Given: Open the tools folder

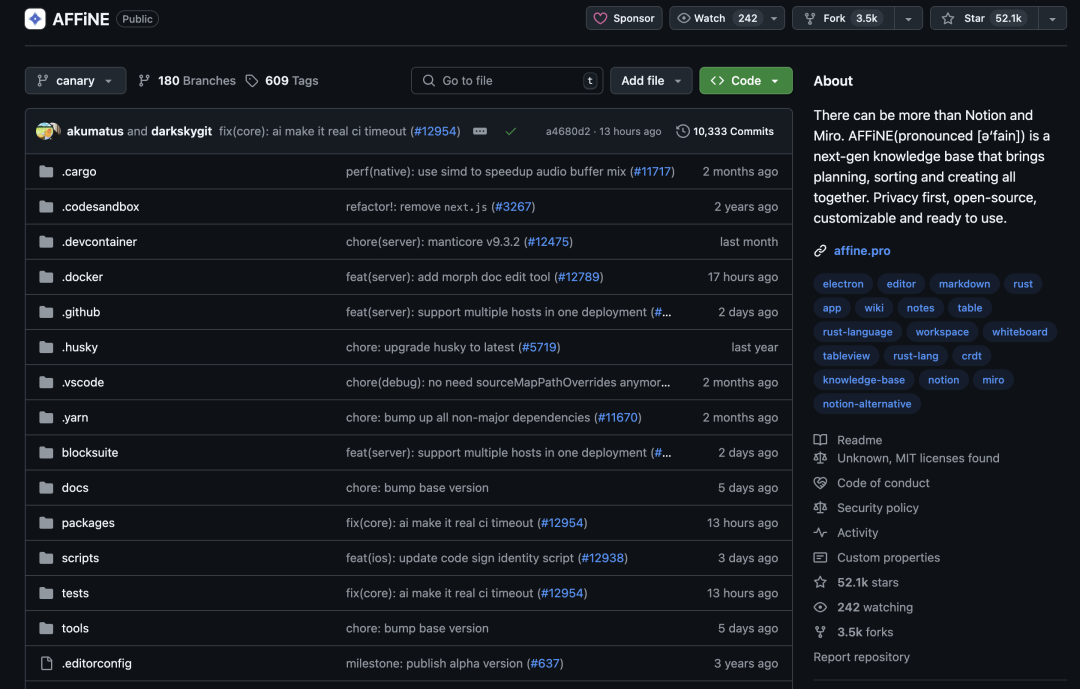Looking at the screenshot, I should [x=75, y=628].
